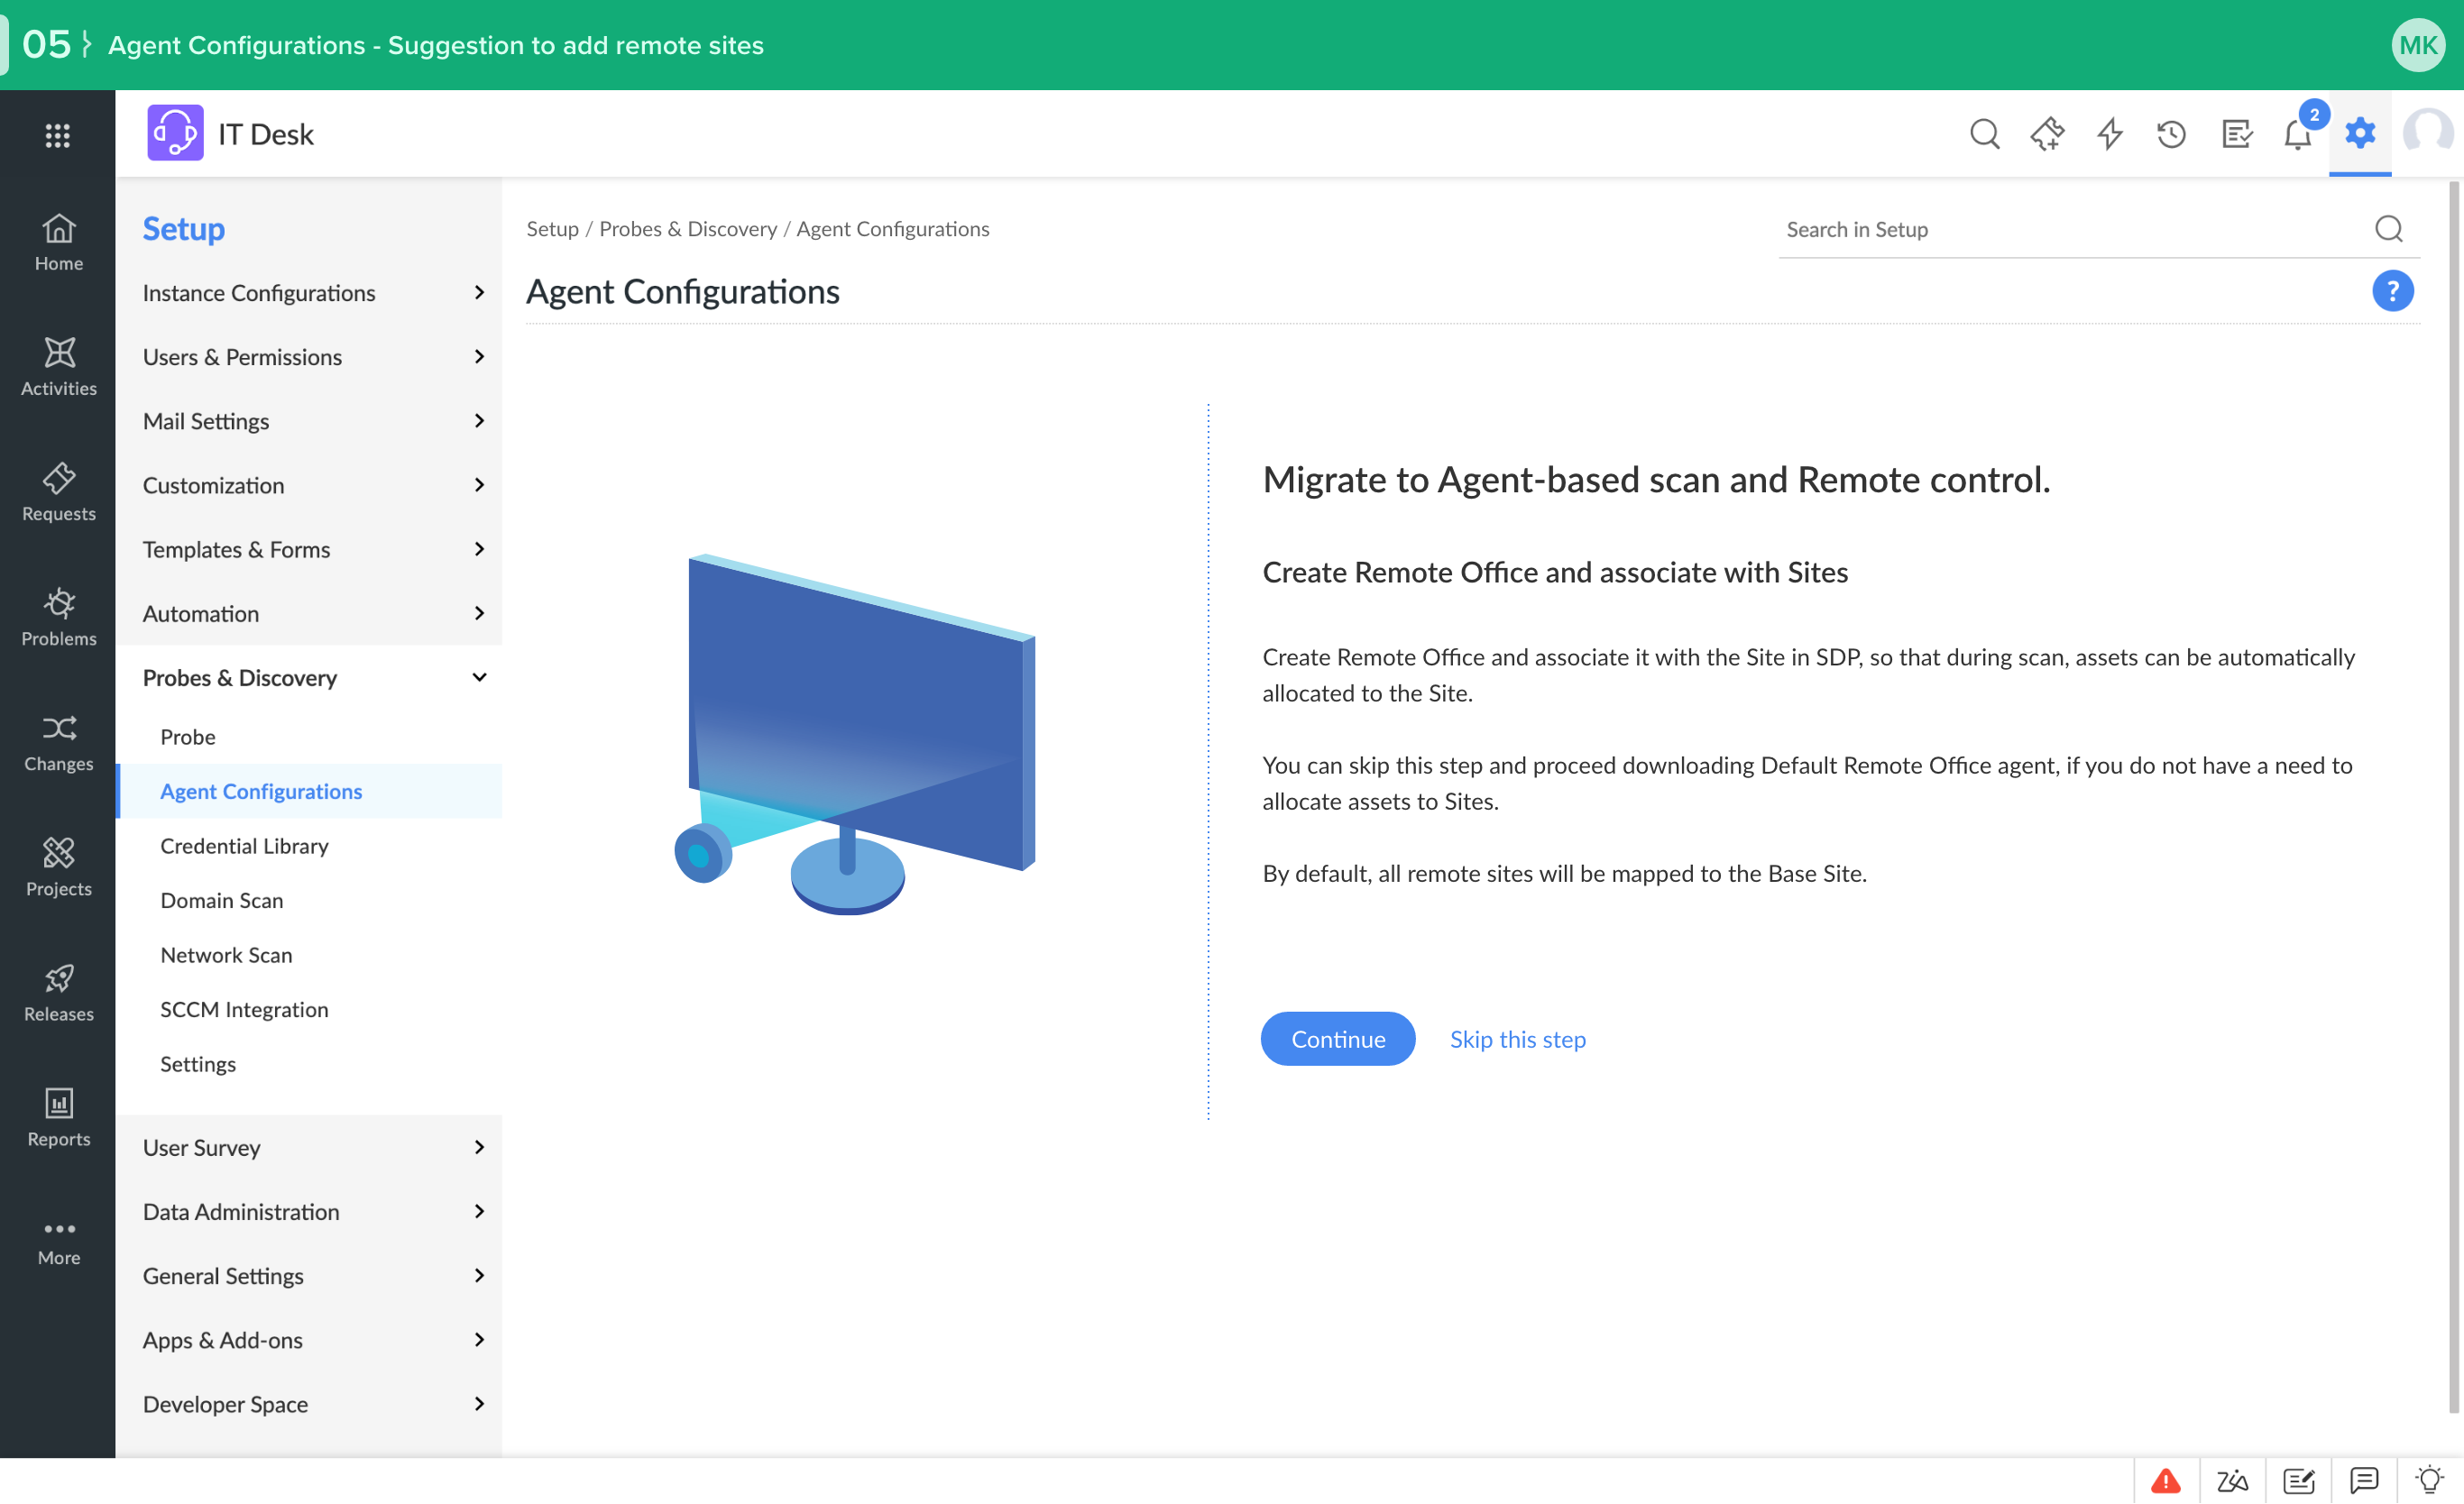Click the page vertical scrollbar
2464x1504 pixels.
coord(2454,797)
